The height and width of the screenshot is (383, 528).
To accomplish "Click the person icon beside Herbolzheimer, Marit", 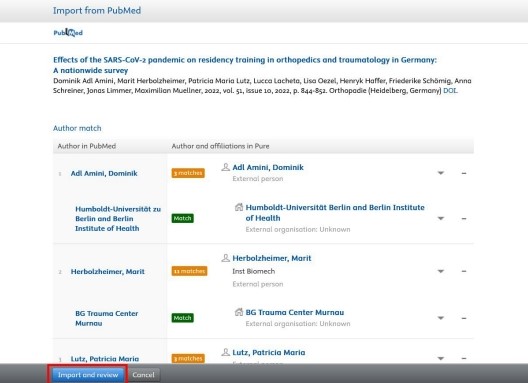I will pyautogui.click(x=226, y=258).
